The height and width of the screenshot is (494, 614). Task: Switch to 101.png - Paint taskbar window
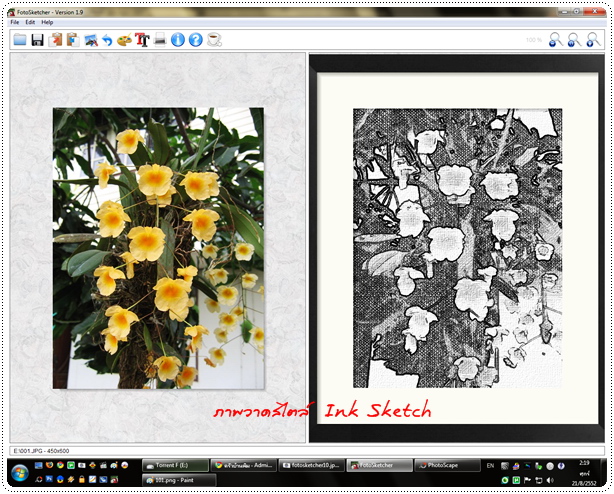click(179, 480)
